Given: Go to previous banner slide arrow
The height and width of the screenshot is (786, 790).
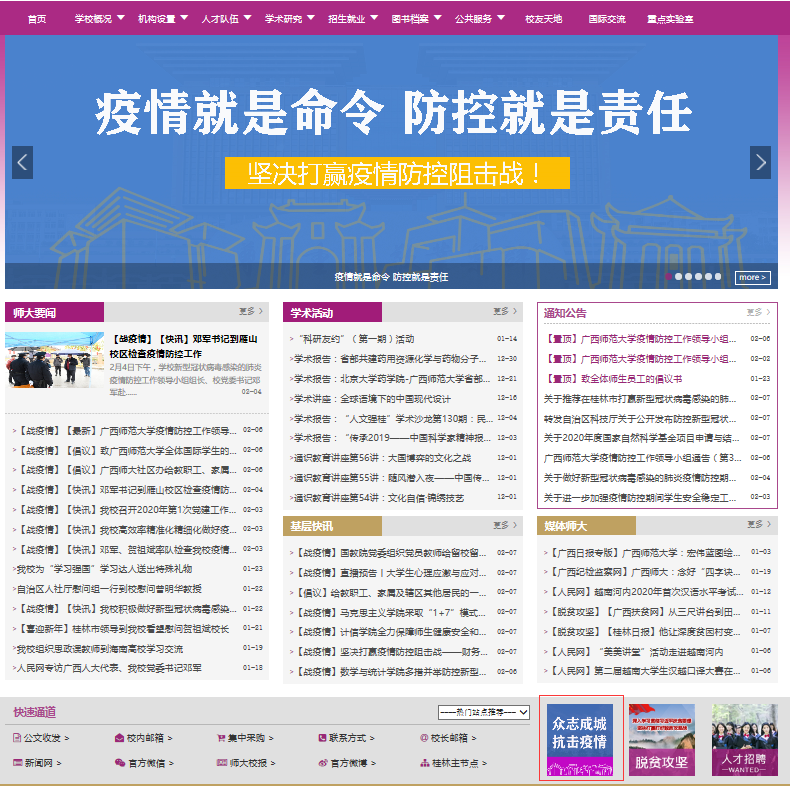Looking at the screenshot, I should [x=22, y=163].
